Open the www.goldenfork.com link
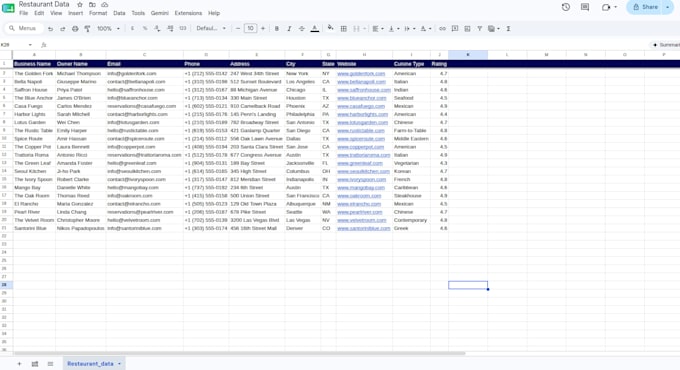 [x=361, y=74]
